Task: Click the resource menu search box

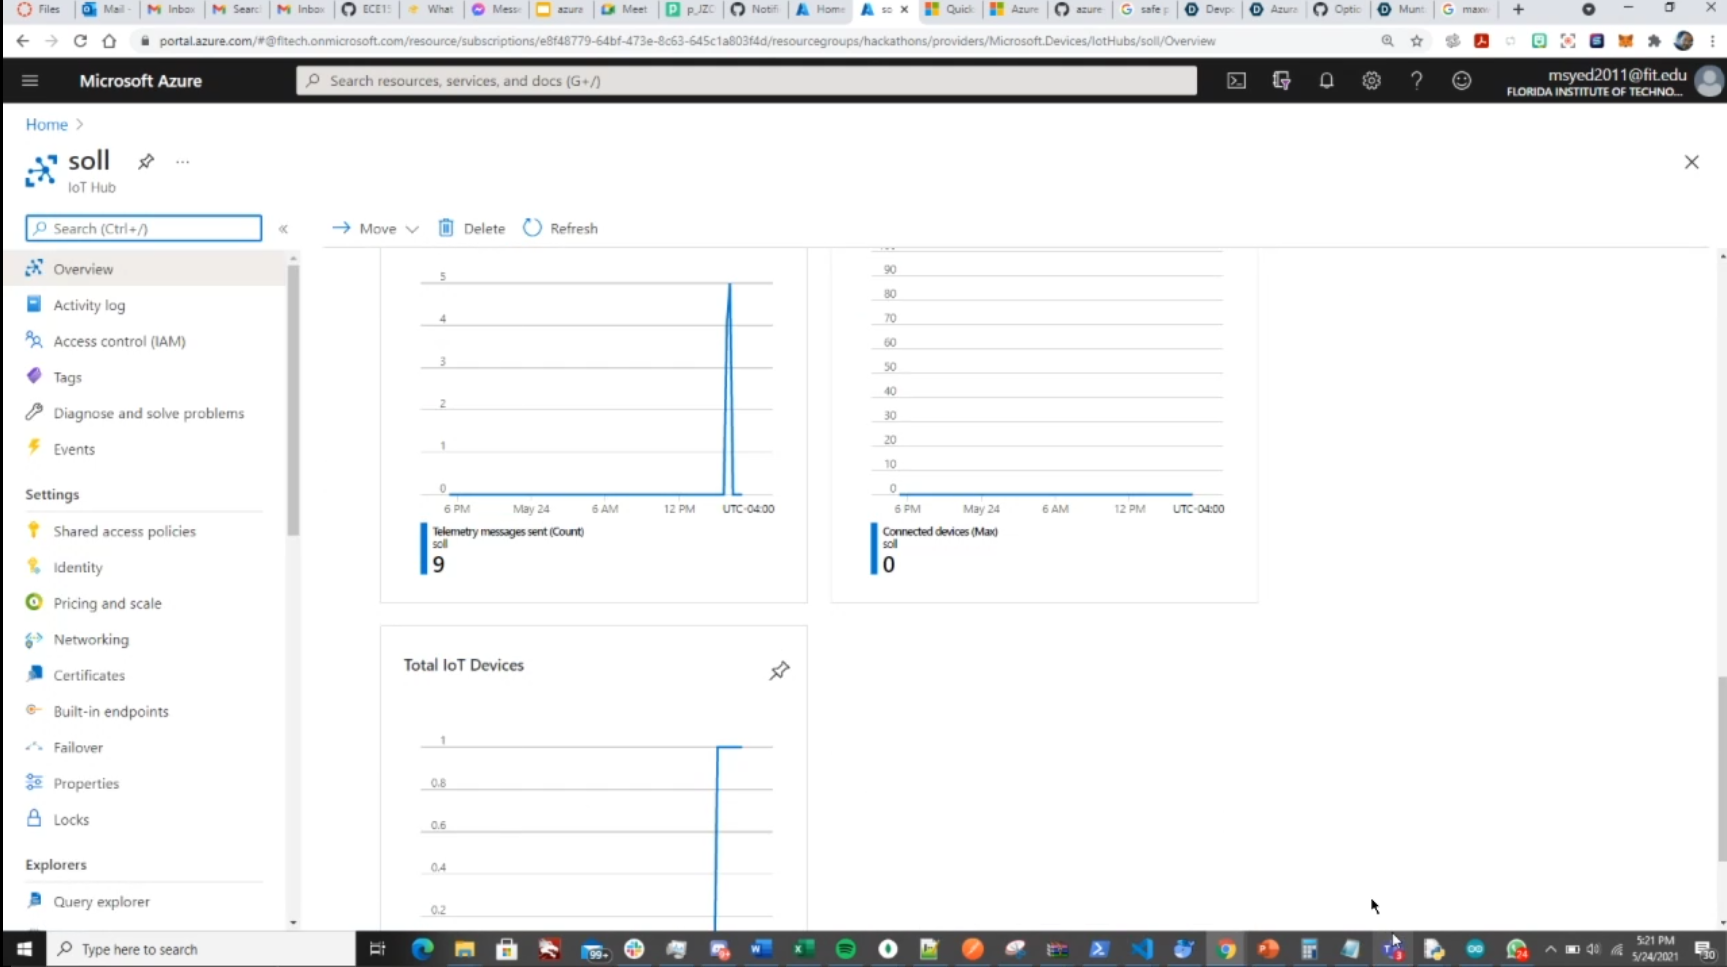Action: (144, 228)
